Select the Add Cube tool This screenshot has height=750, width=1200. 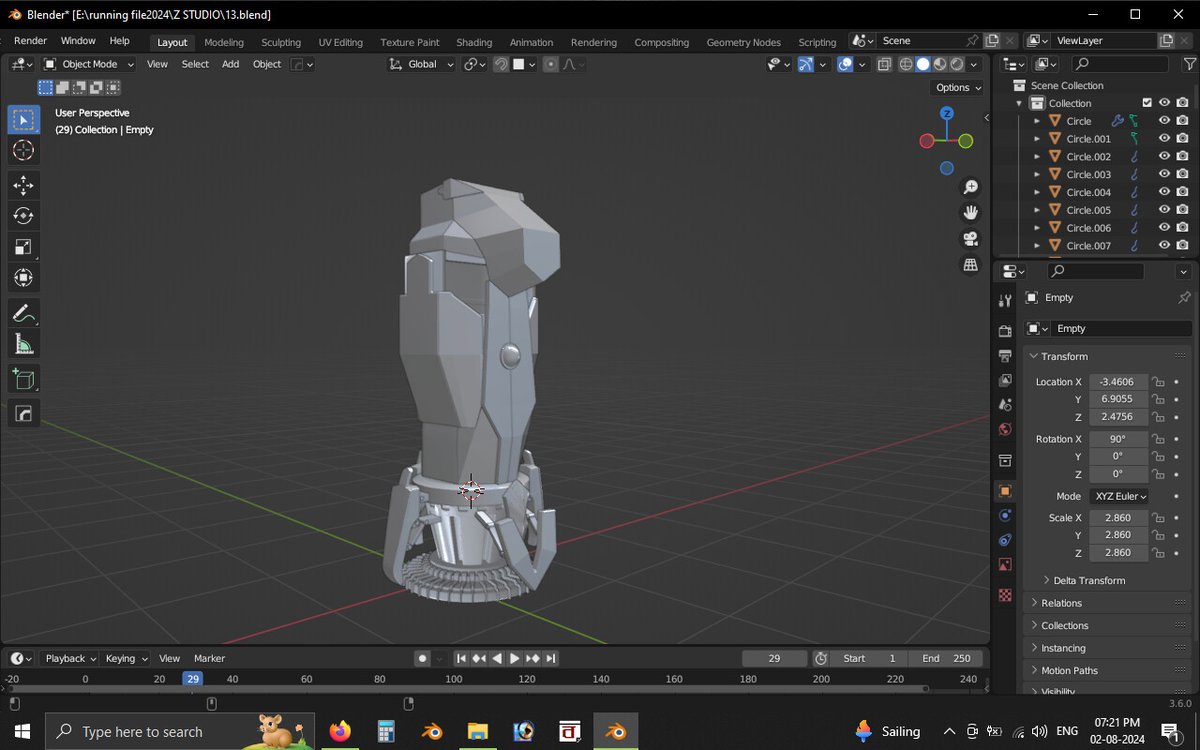pos(23,380)
